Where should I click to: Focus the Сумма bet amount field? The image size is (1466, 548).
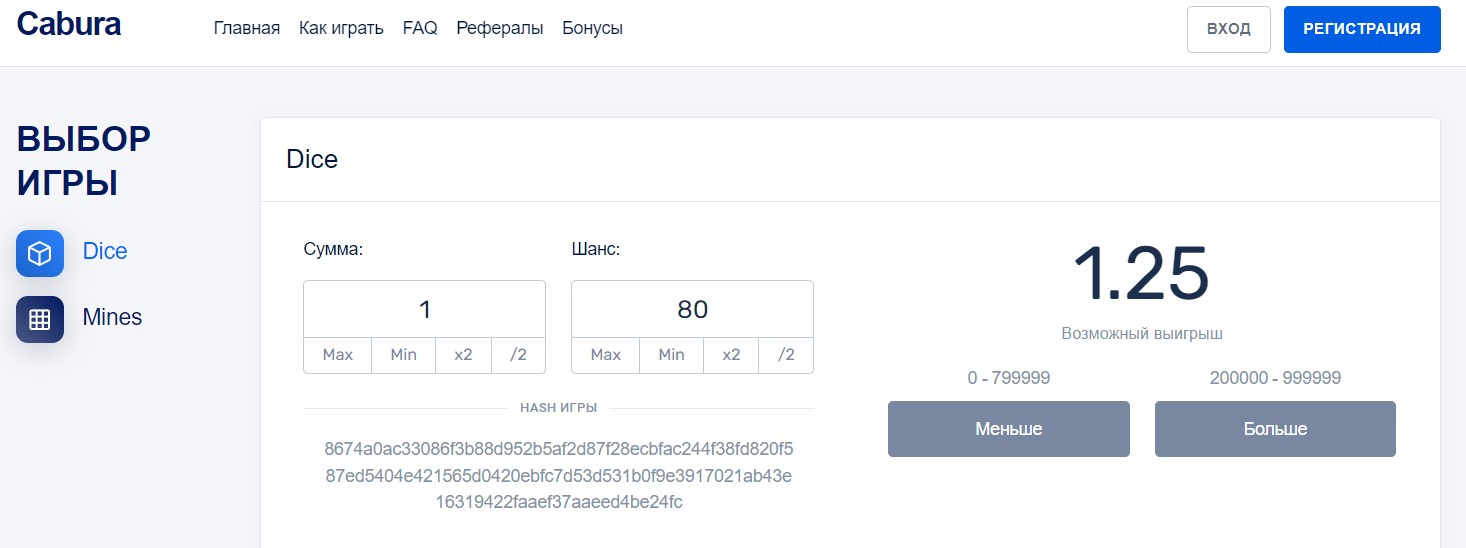425,309
